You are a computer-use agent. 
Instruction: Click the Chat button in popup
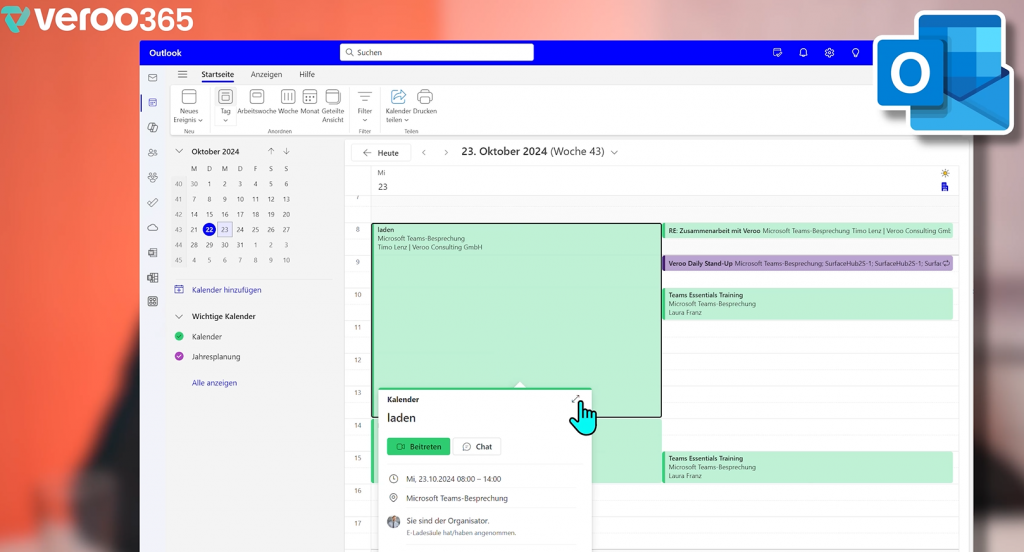click(477, 447)
